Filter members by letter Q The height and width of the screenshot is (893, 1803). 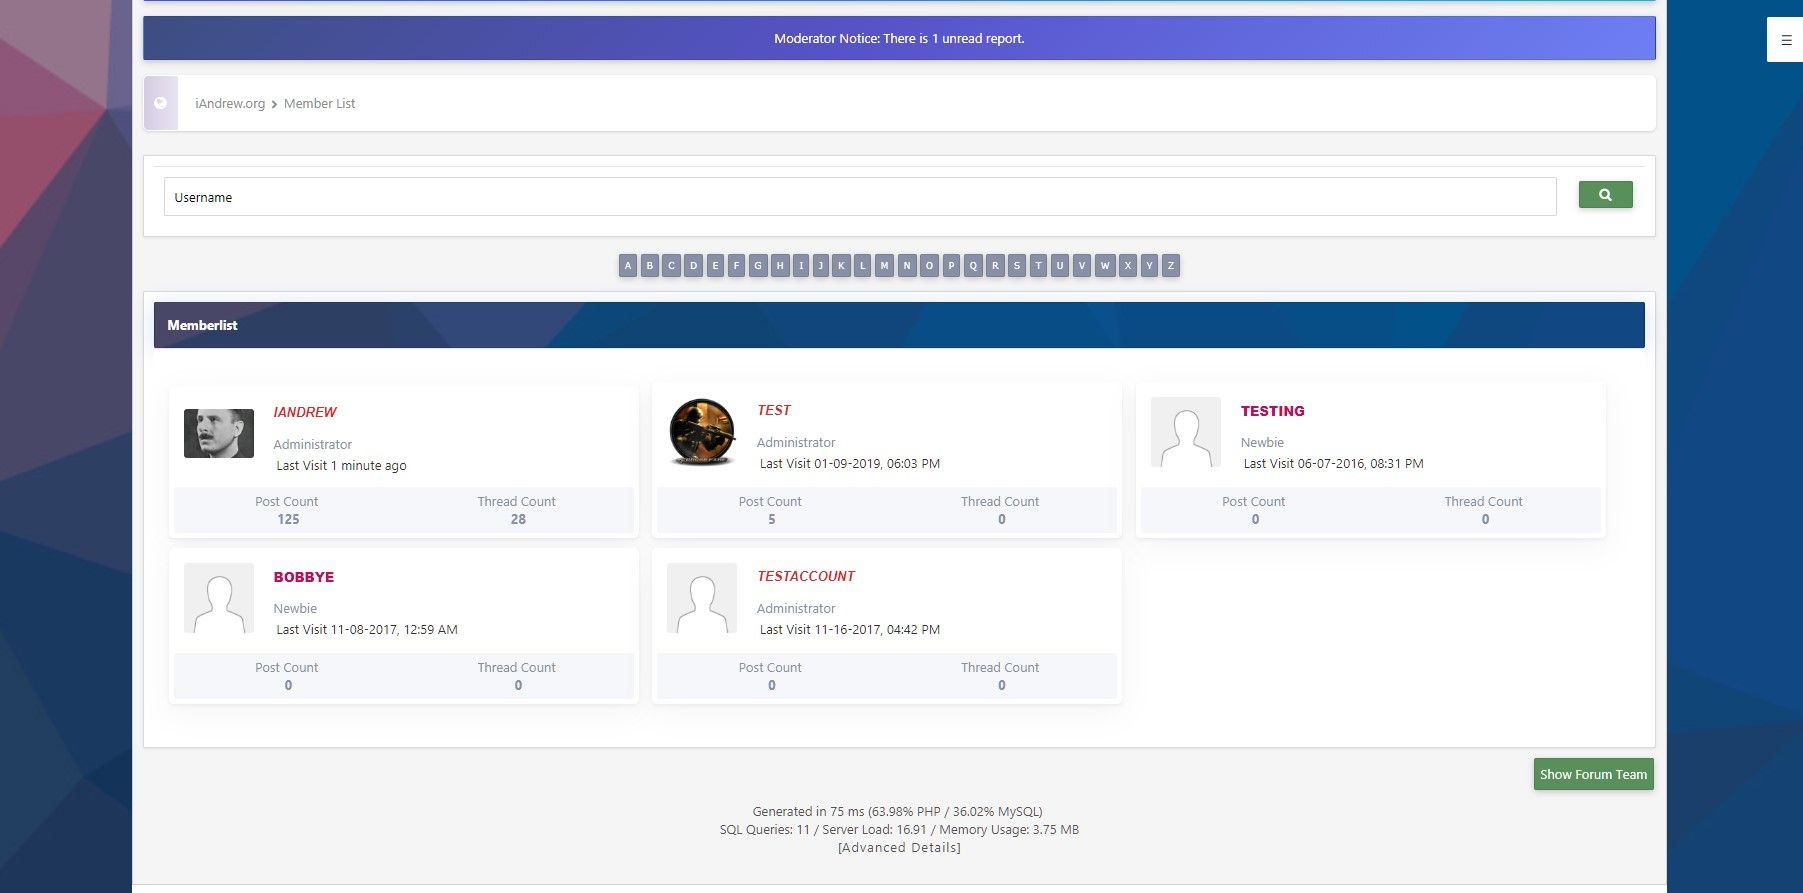click(x=973, y=266)
